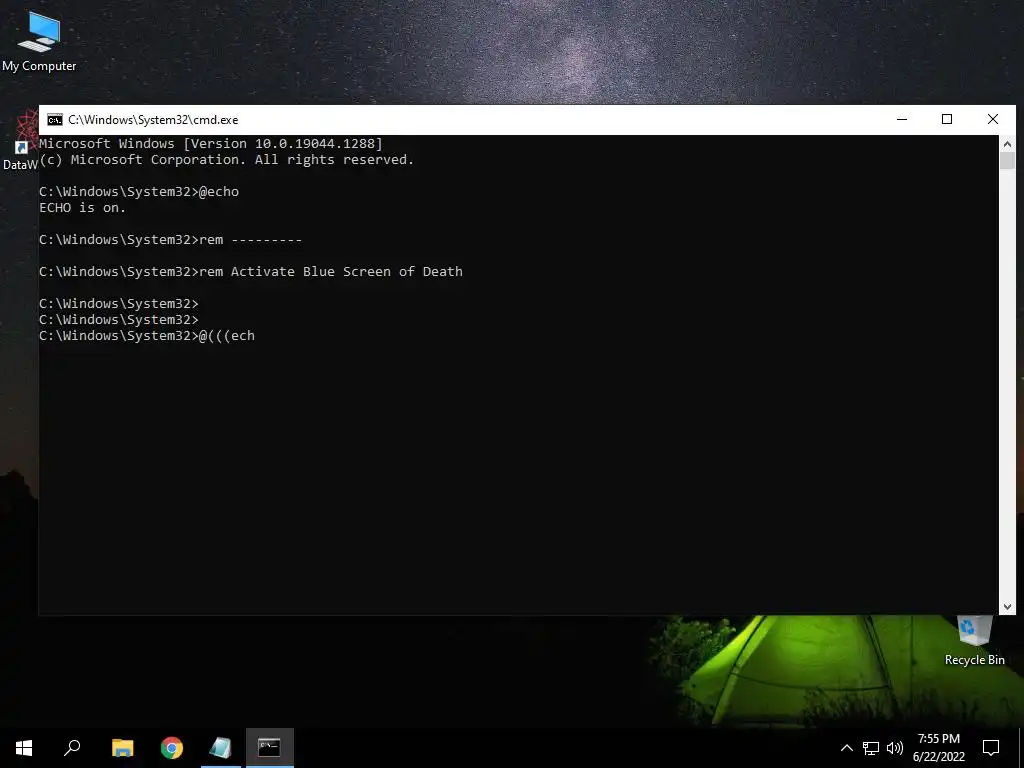Maximize the cmd.exe window
The height and width of the screenshot is (768, 1024).
click(x=947, y=120)
